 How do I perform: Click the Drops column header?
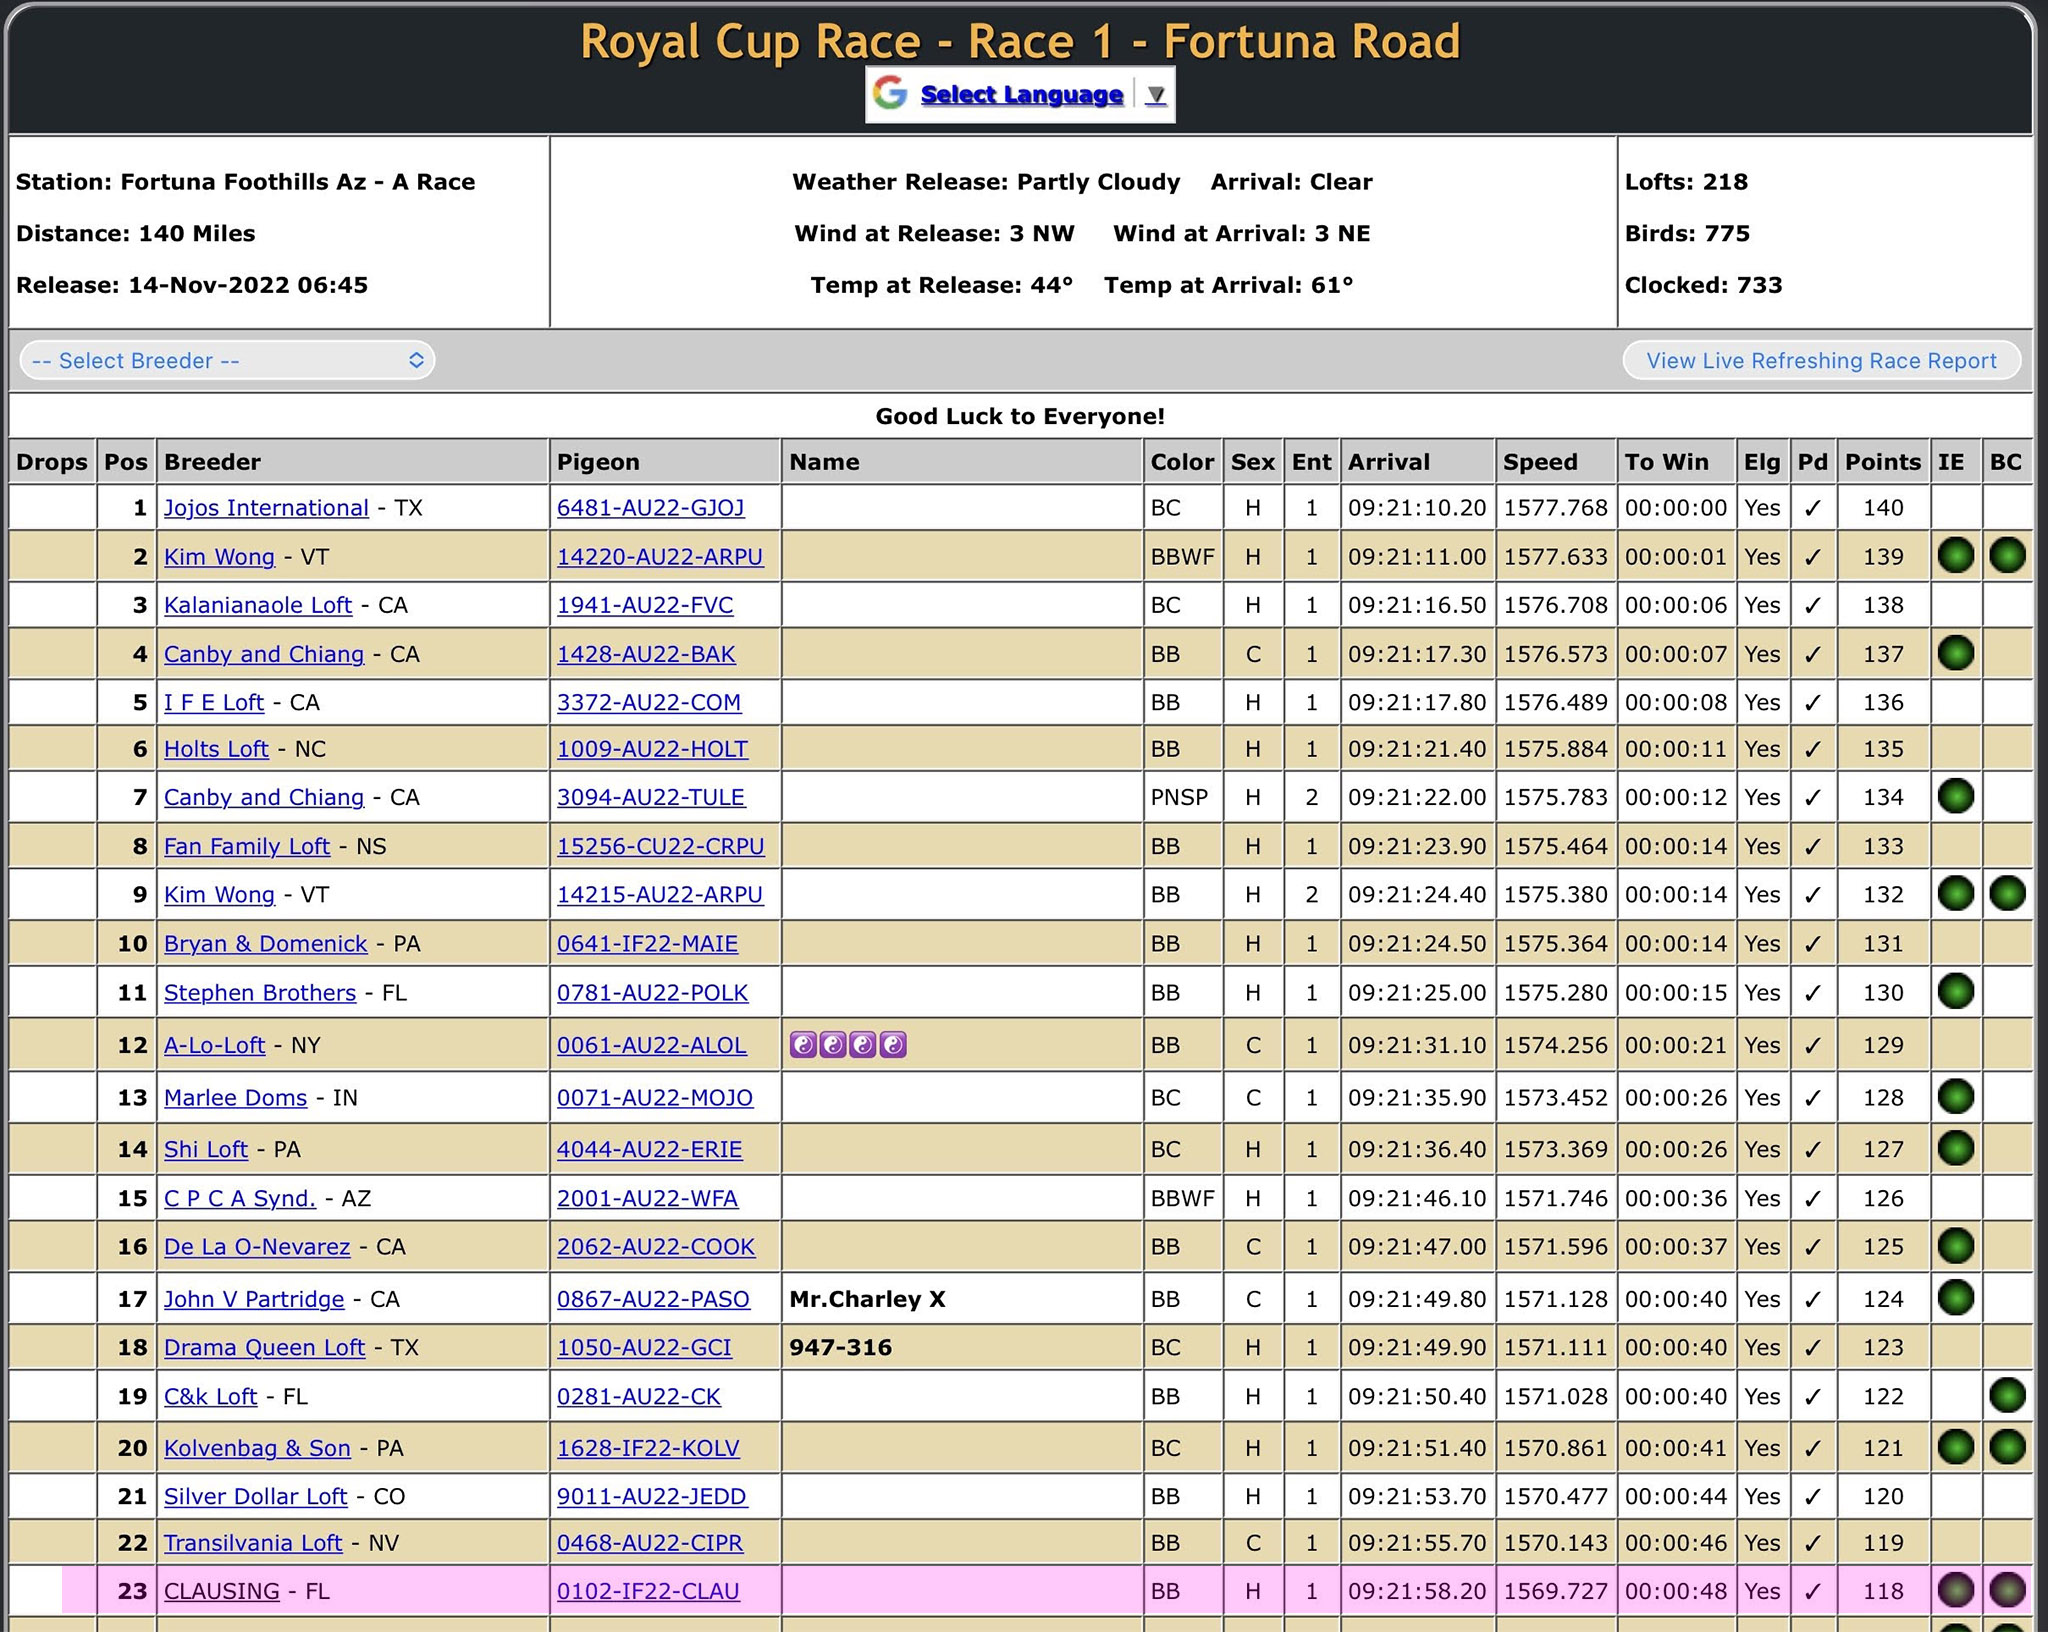click(52, 462)
